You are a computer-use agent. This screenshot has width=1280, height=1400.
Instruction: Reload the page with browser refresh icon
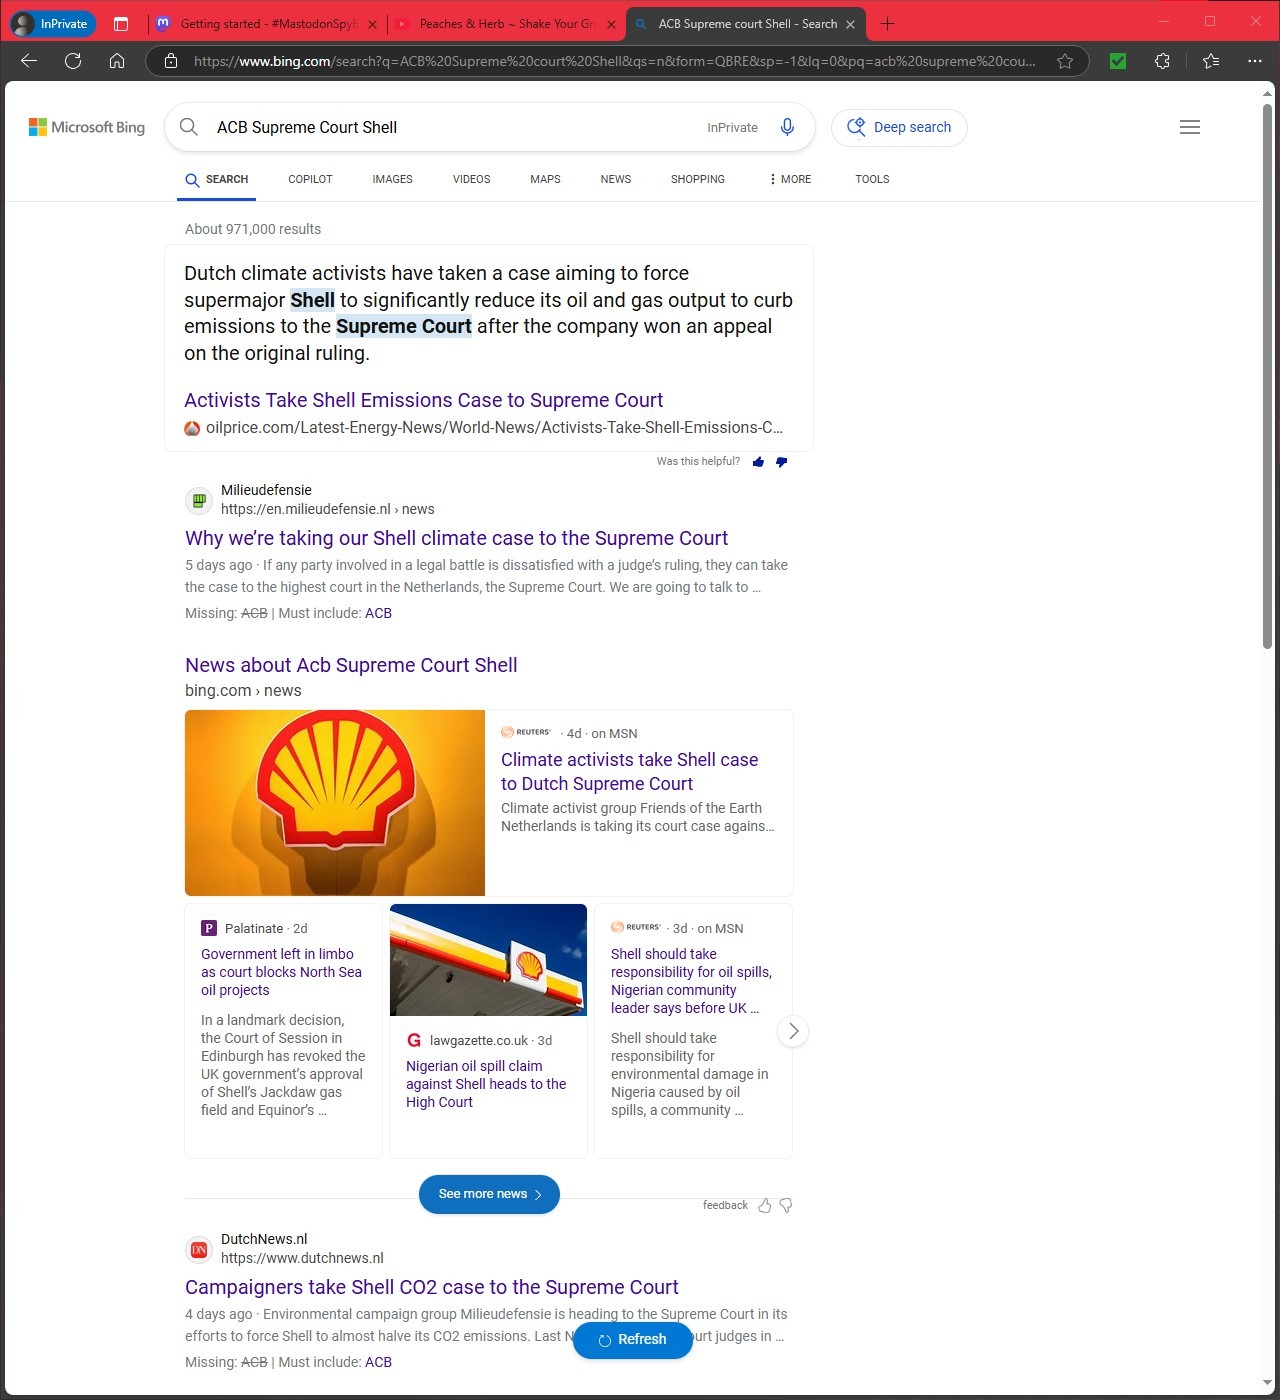click(x=73, y=61)
